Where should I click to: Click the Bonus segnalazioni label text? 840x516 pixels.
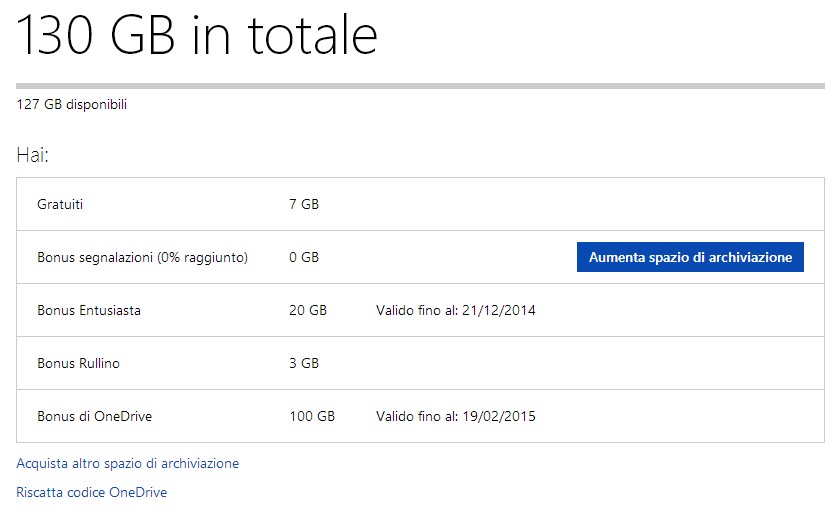coord(95,257)
